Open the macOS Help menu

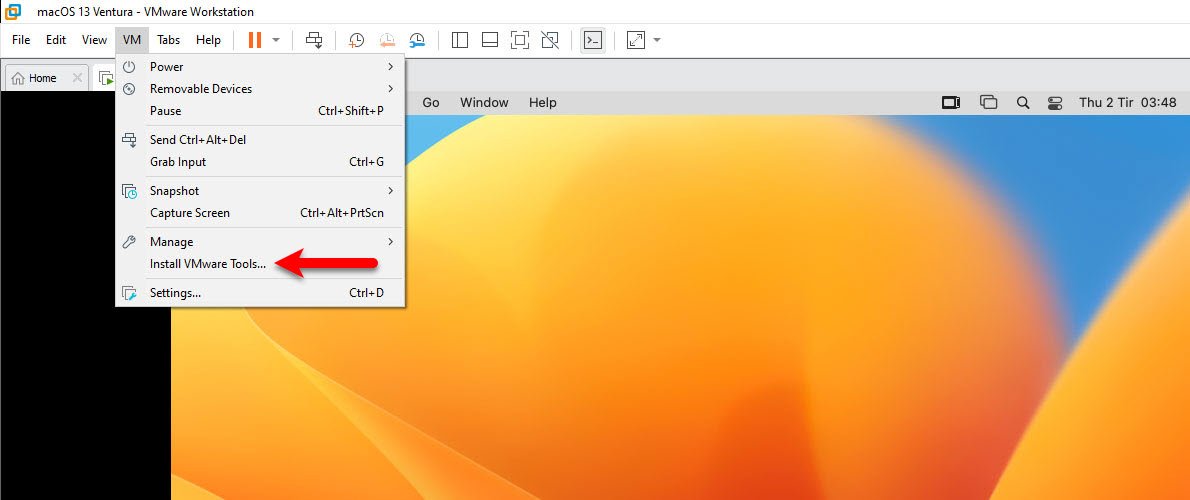click(x=543, y=102)
